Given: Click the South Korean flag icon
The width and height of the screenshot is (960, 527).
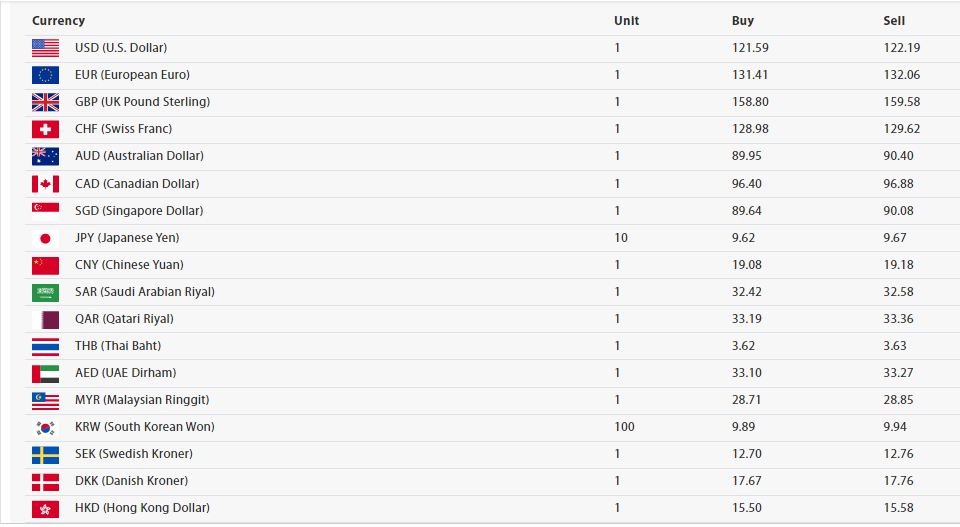Looking at the screenshot, I should pyautogui.click(x=45, y=427).
